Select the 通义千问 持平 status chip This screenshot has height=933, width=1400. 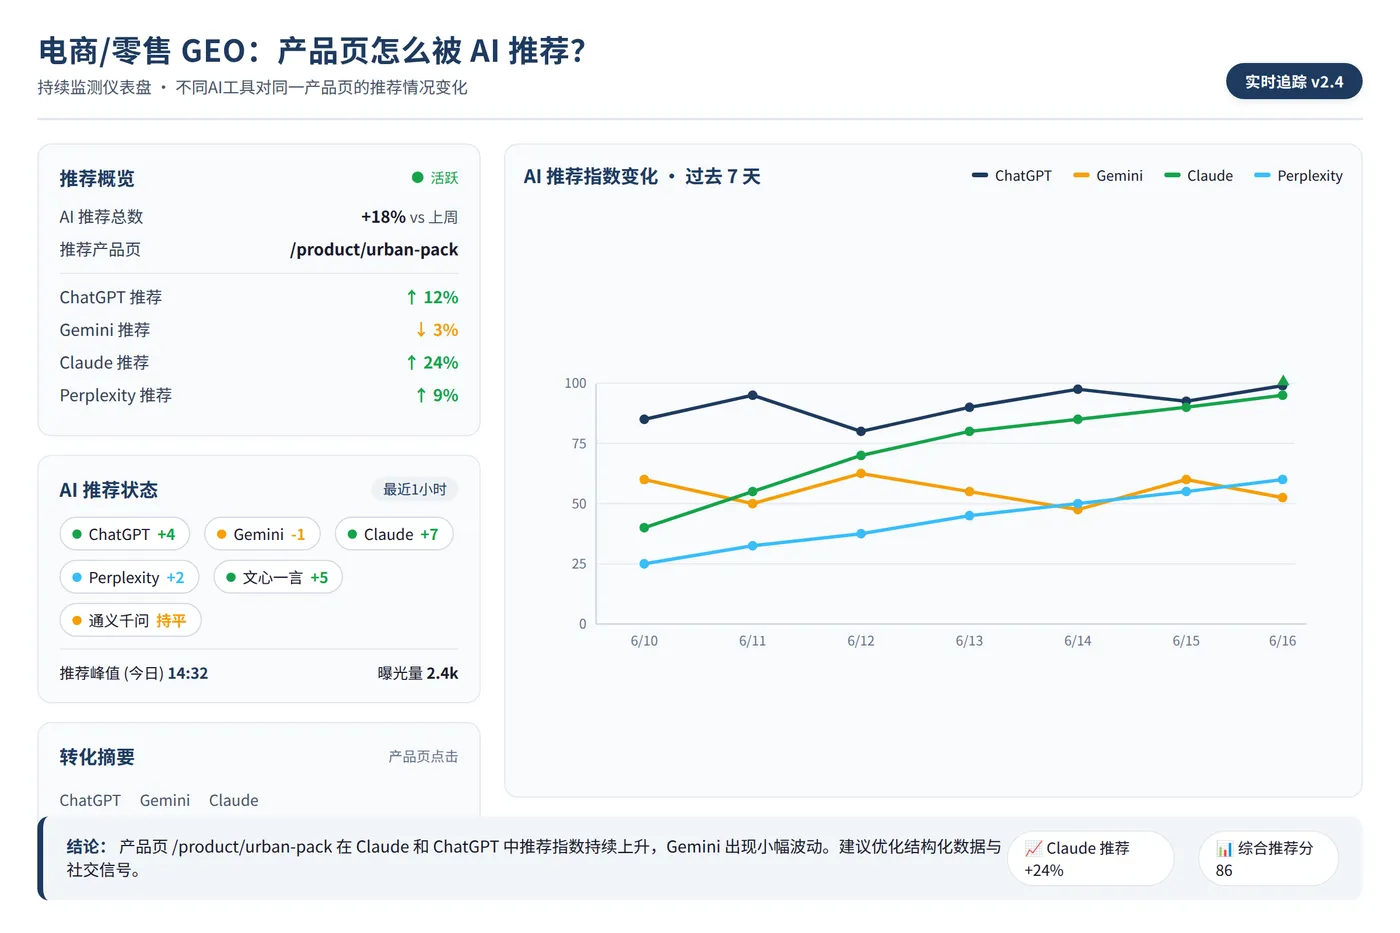(x=130, y=620)
